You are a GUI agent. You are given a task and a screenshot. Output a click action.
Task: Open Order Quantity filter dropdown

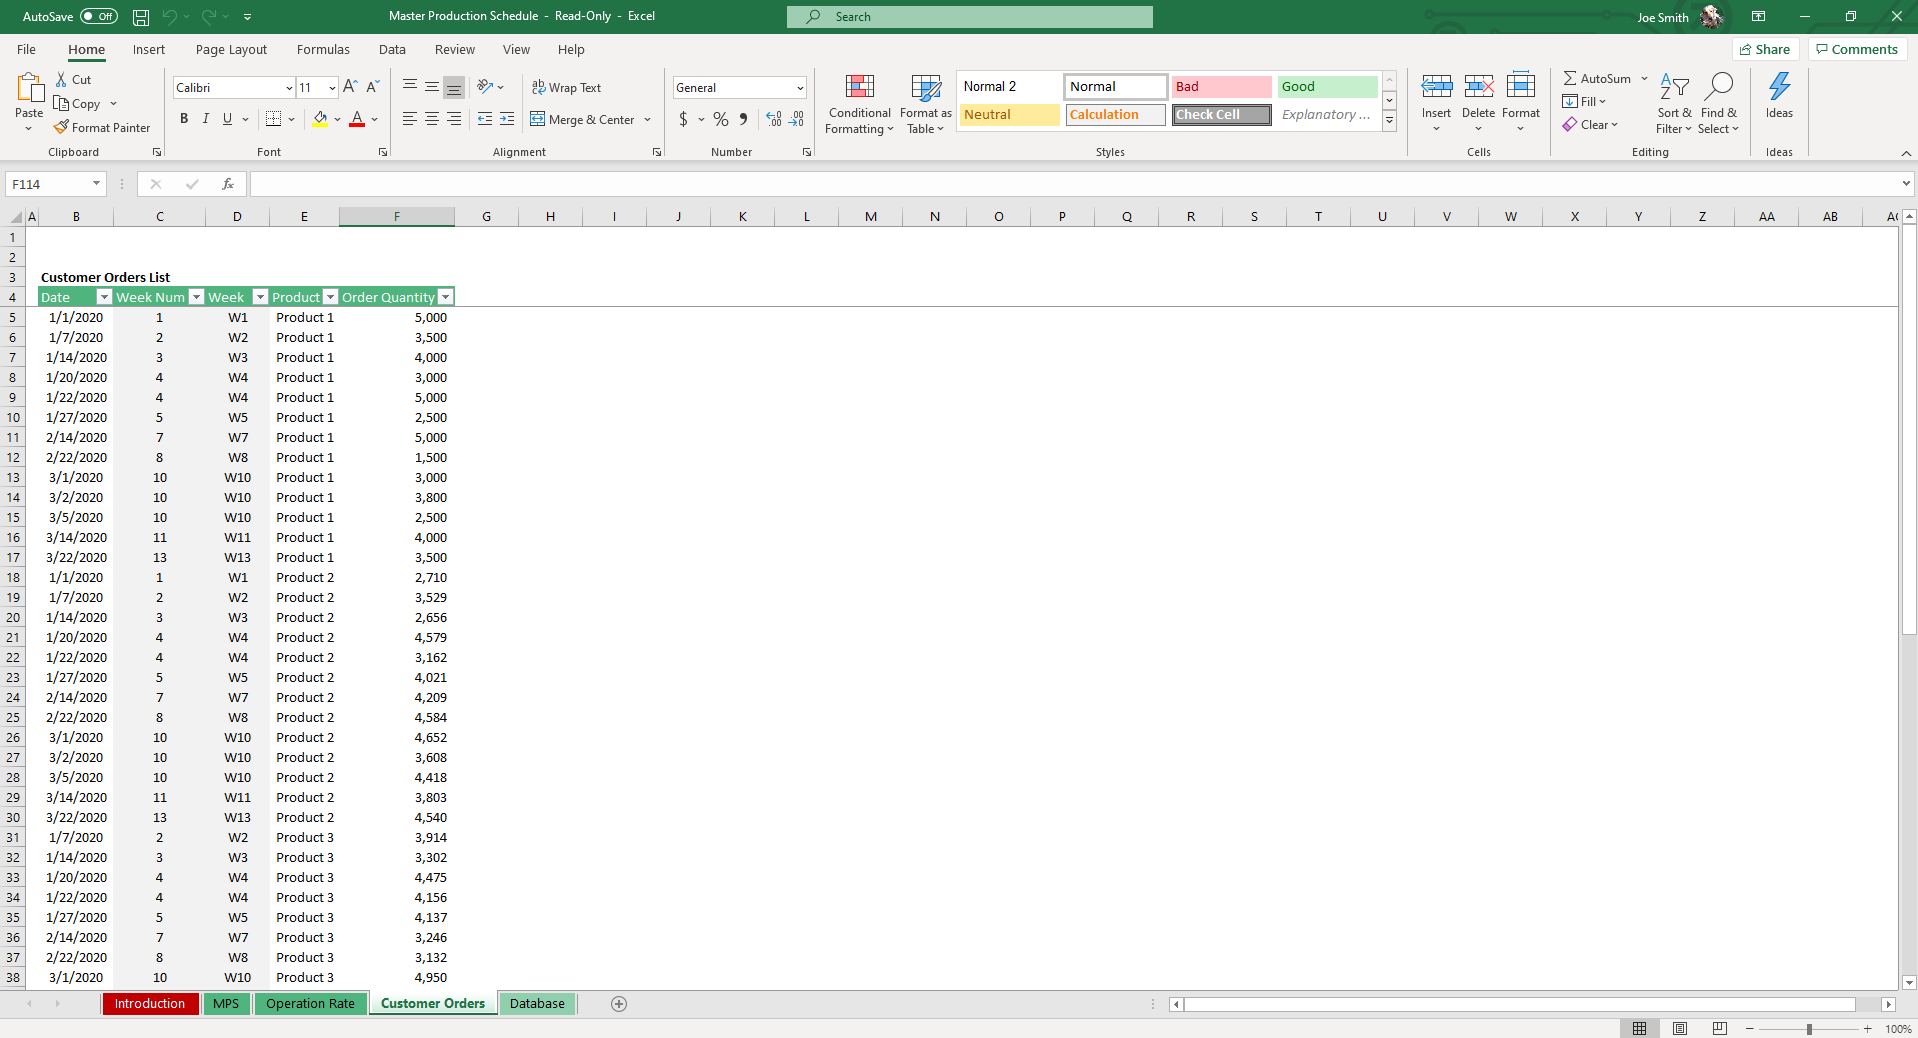click(x=446, y=297)
